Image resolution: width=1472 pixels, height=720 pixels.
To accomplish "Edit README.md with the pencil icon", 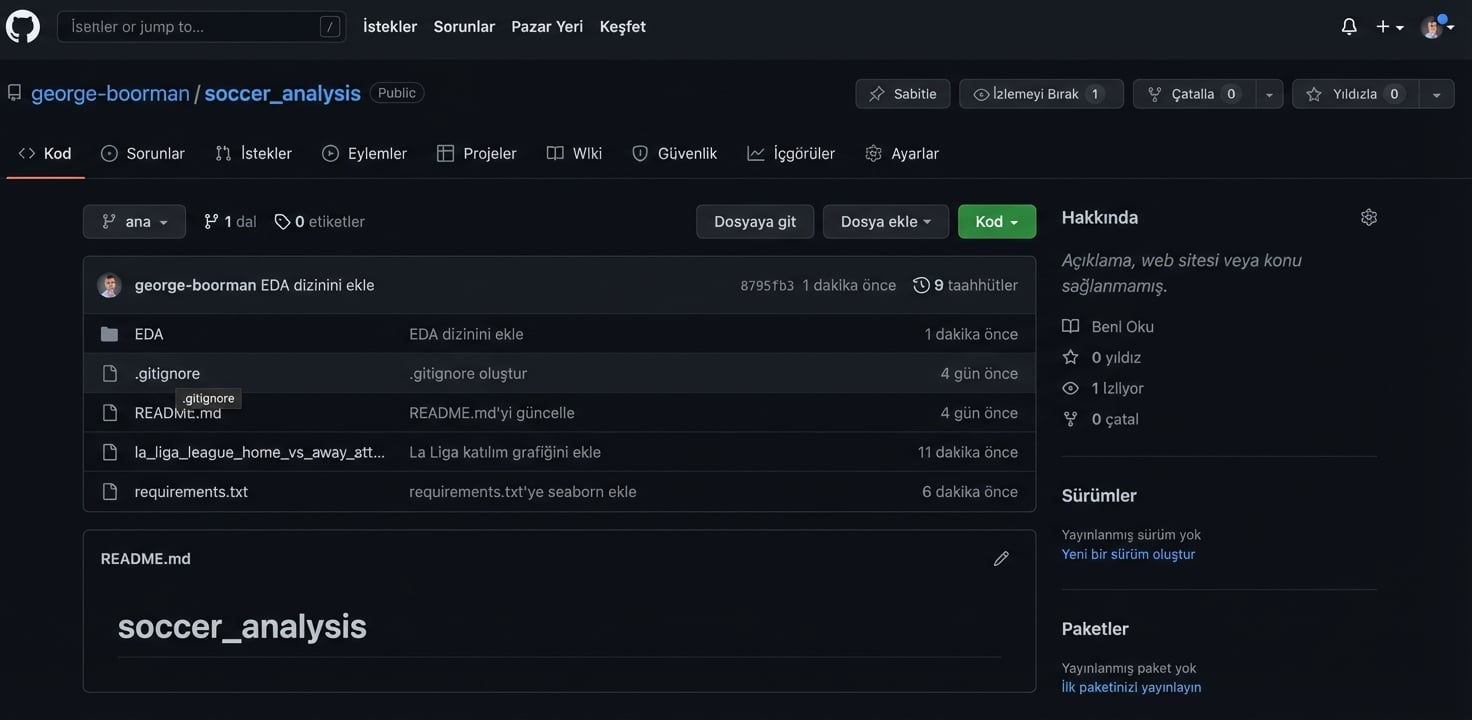I will click(1001, 559).
